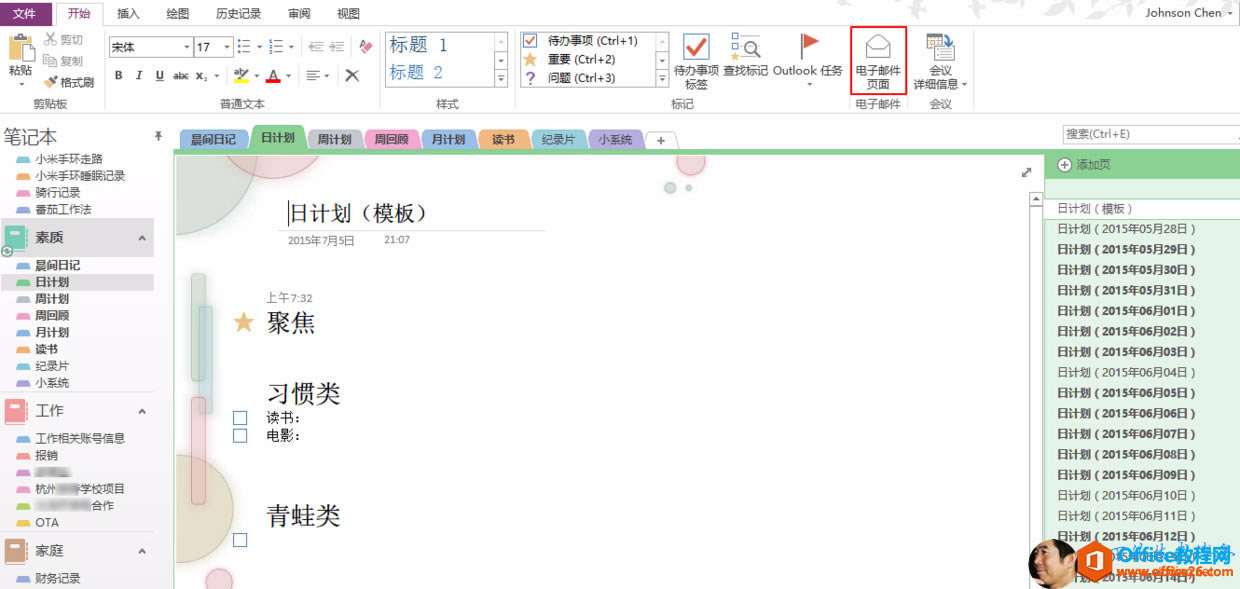Clear all formatting with eraser icon

365,47
